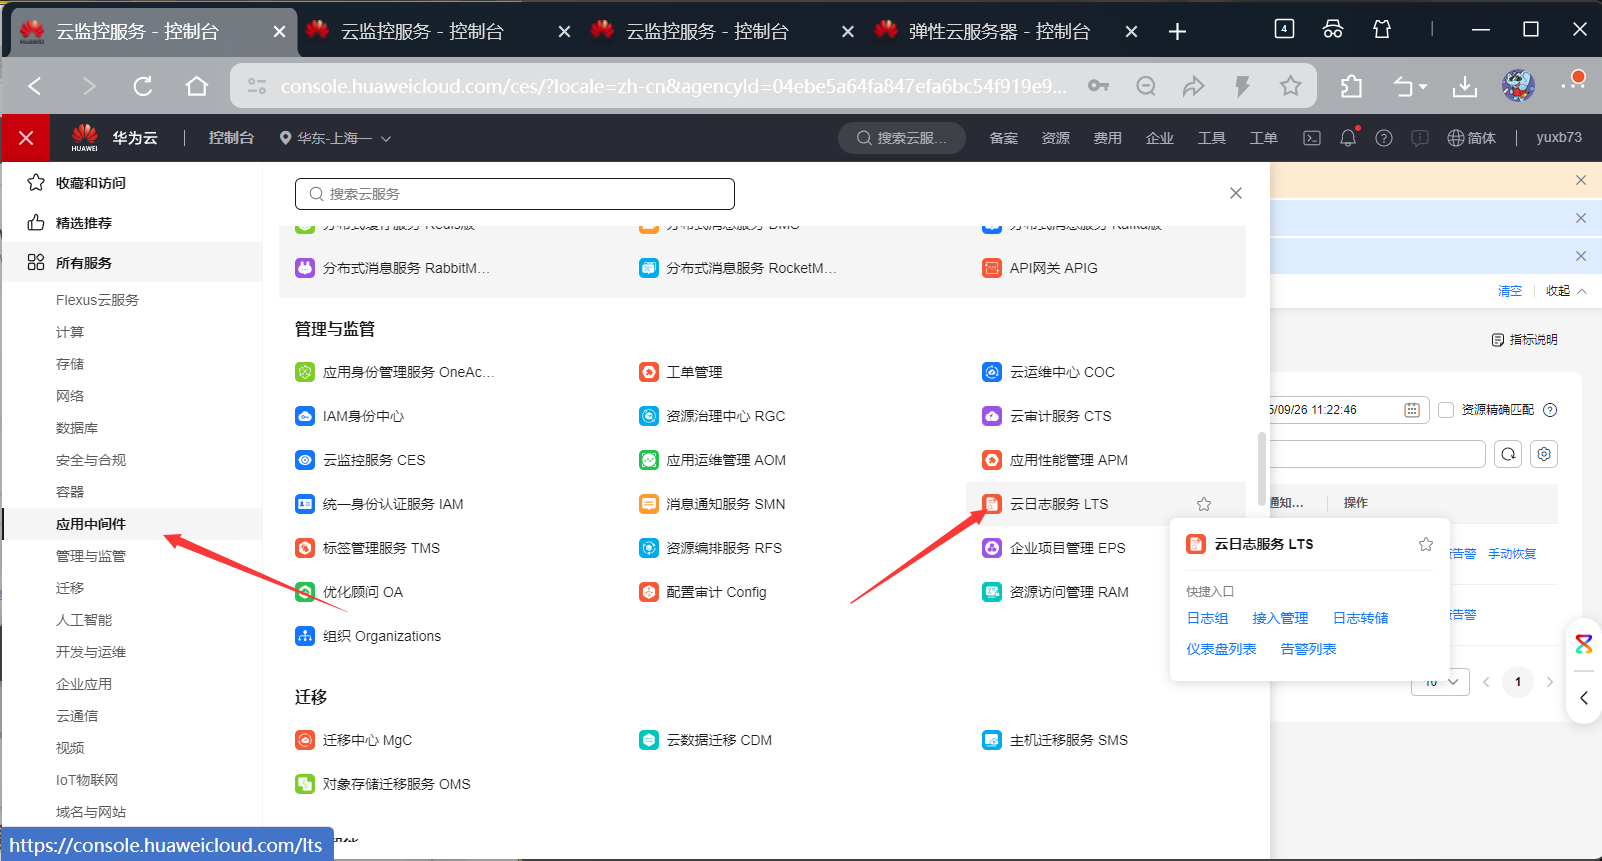The image size is (1602, 861).
Task: Open the date picker calendar icon
Action: (x=1412, y=410)
